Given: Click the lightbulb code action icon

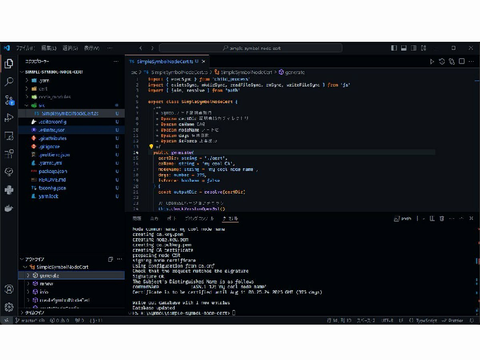Looking at the screenshot, I should point(151,146).
